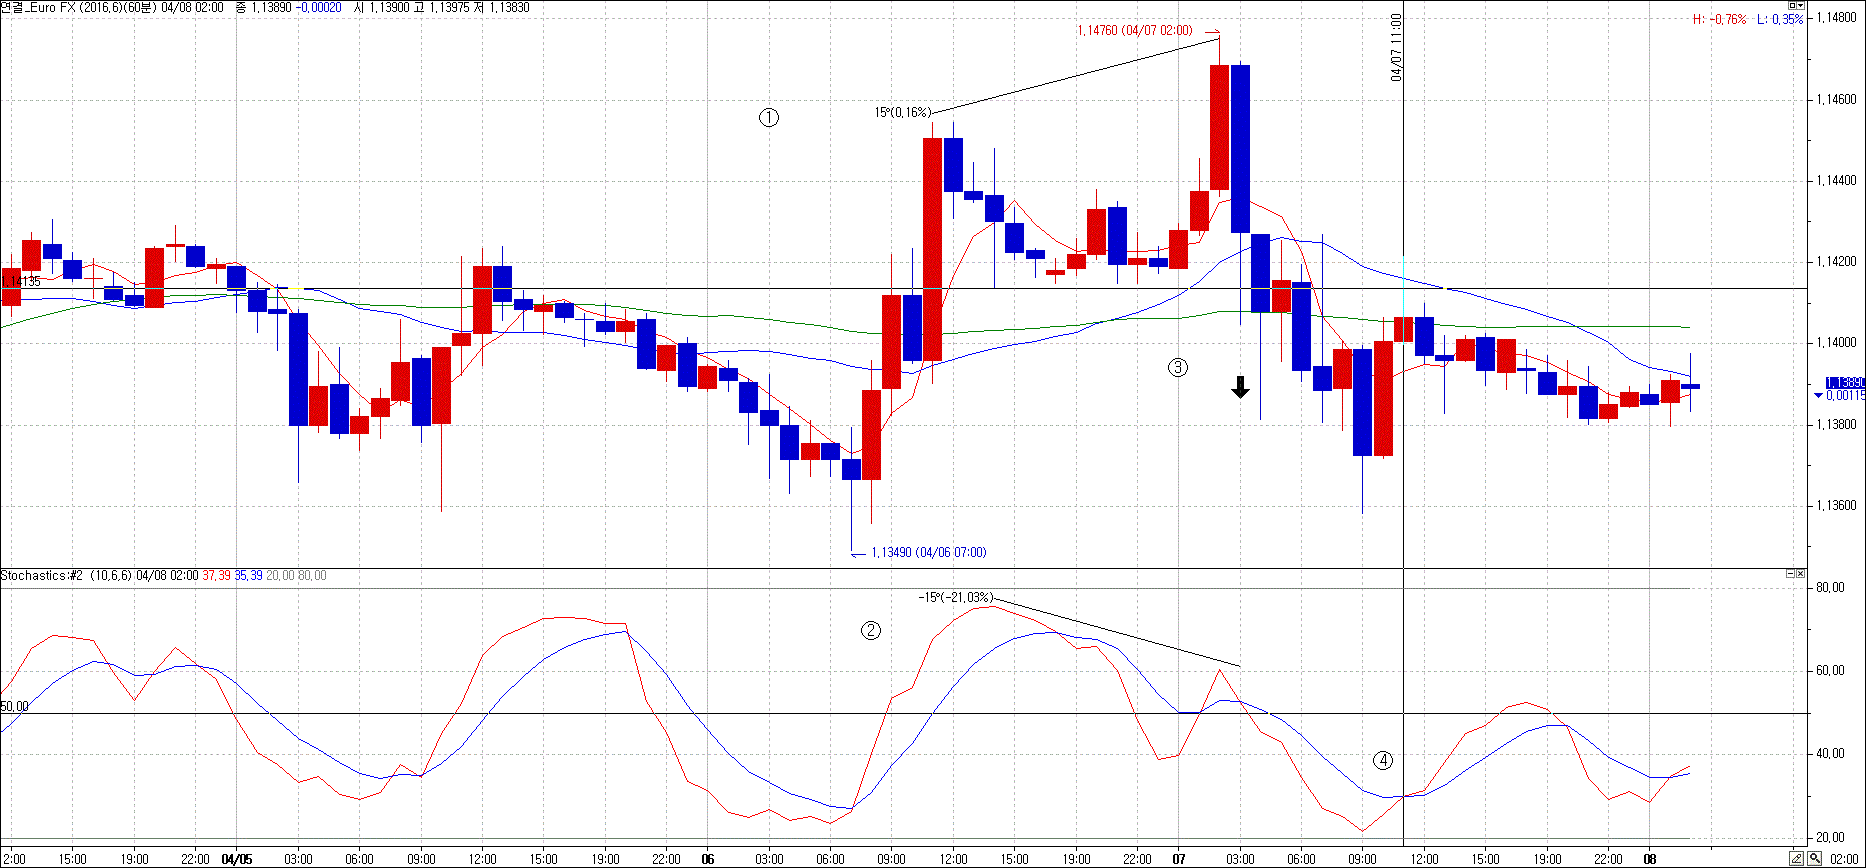Click the H: -0,76% L: 0,35% readout
1866x868 pixels.
point(1748,19)
